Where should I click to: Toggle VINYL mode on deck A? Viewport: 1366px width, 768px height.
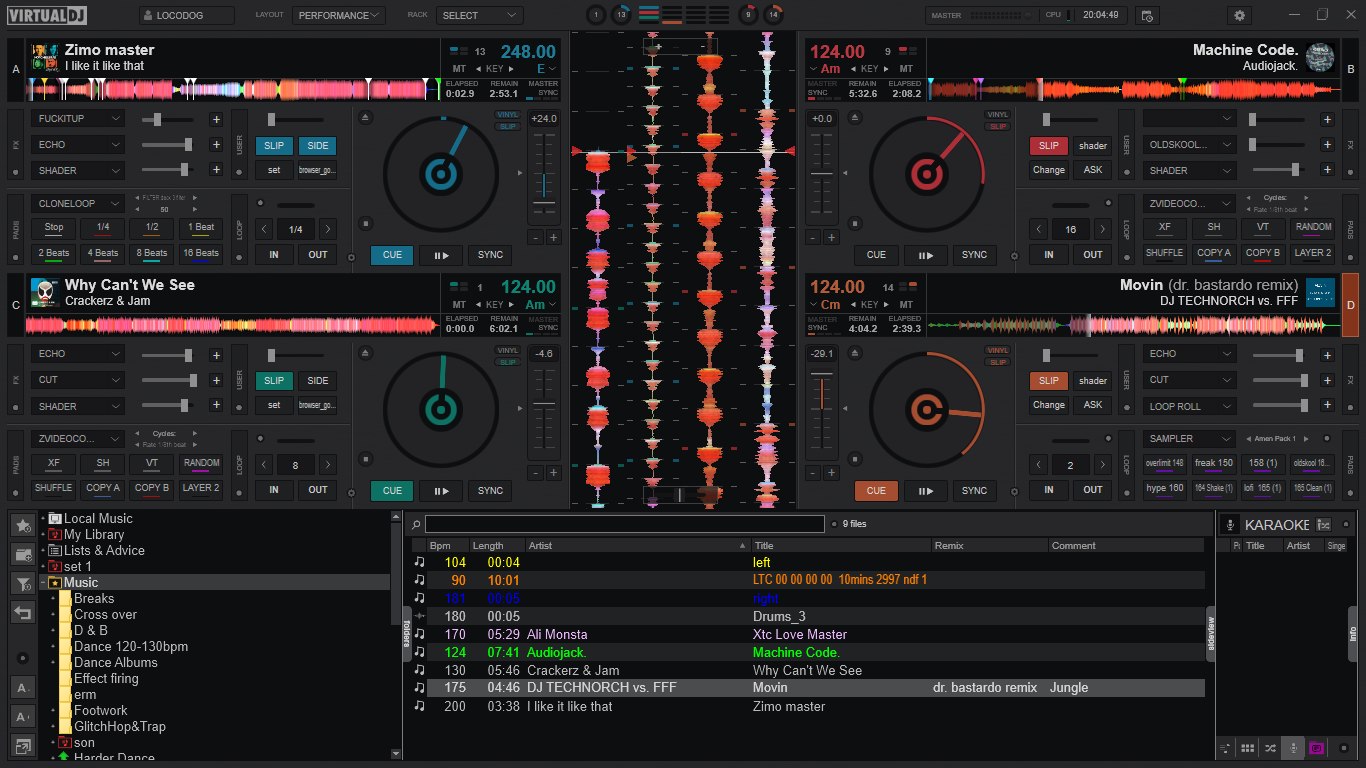coord(508,115)
